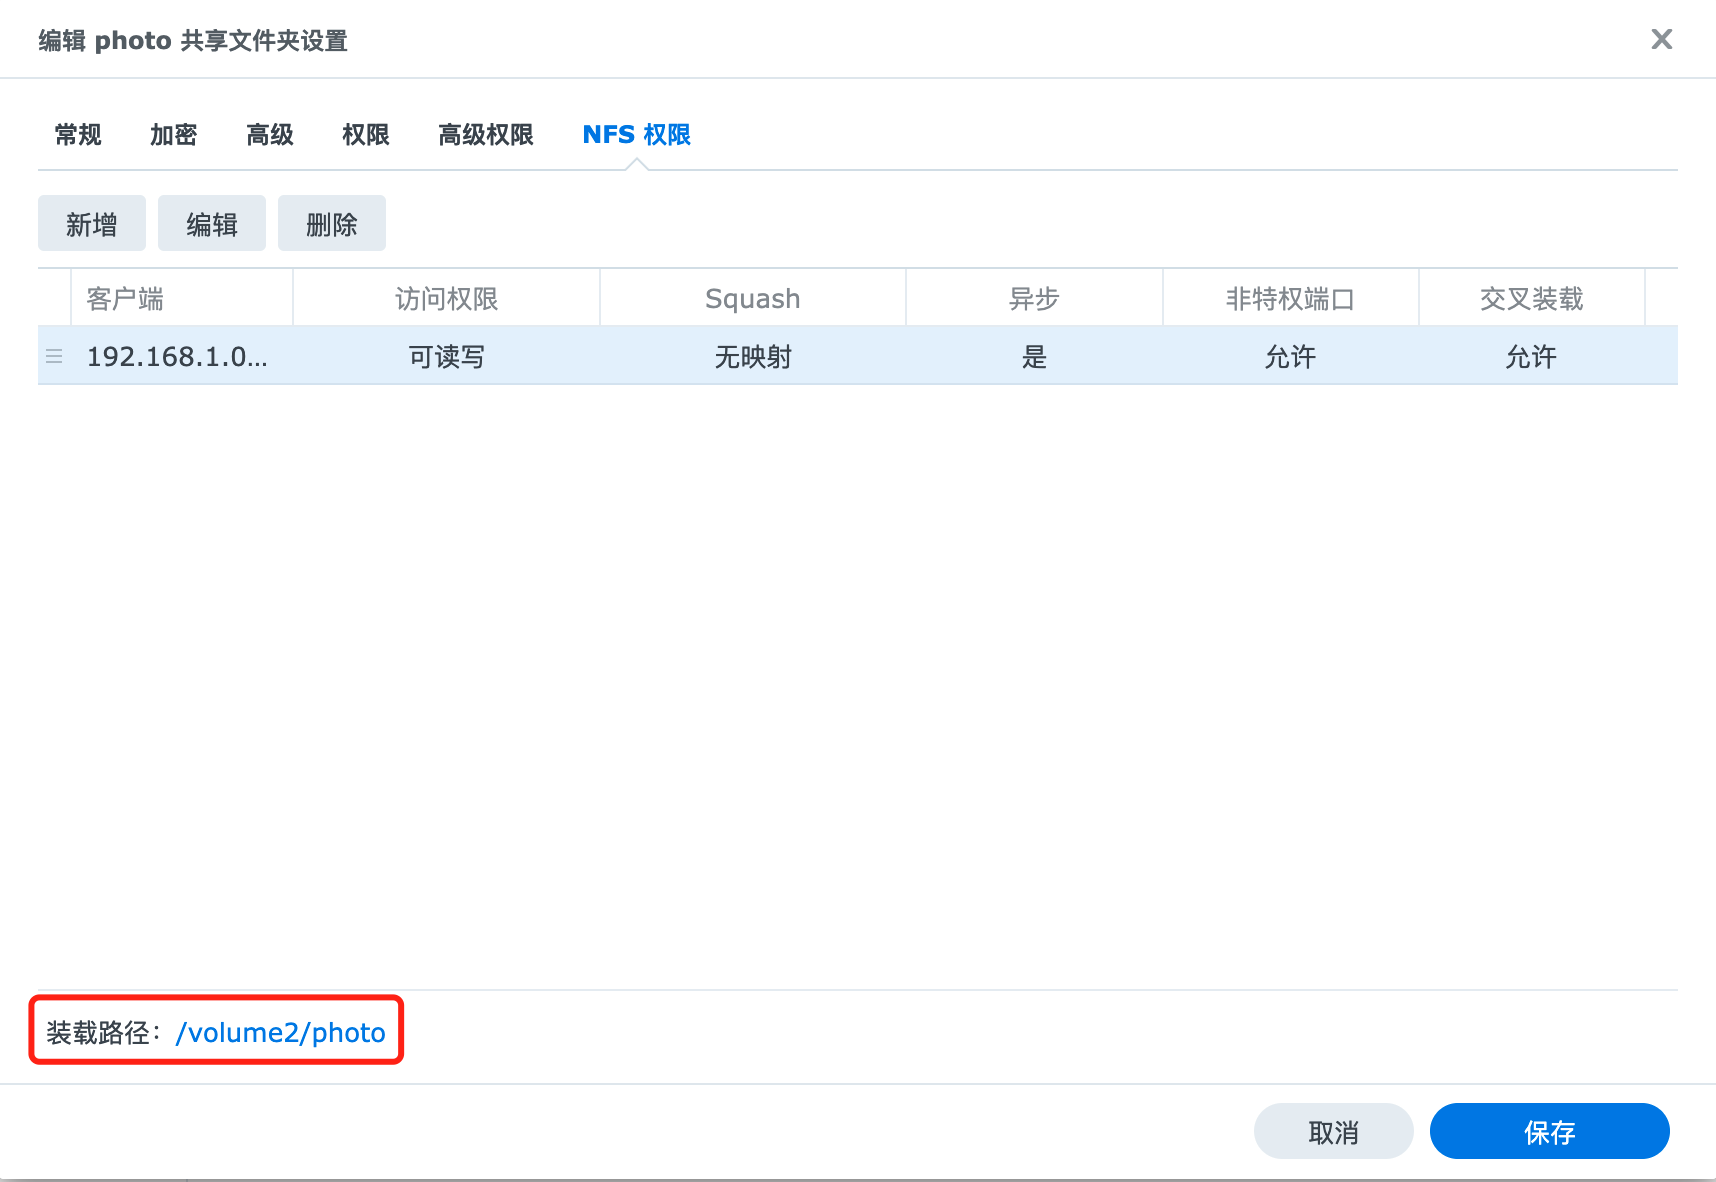Select the NFS 权限 tab

tap(637, 135)
